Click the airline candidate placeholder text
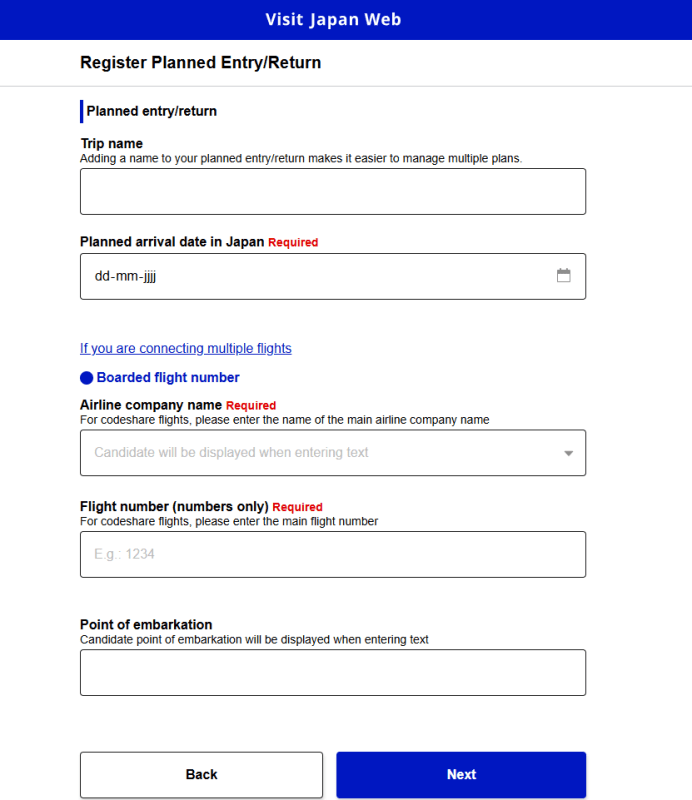The height and width of the screenshot is (800, 692). [231, 453]
